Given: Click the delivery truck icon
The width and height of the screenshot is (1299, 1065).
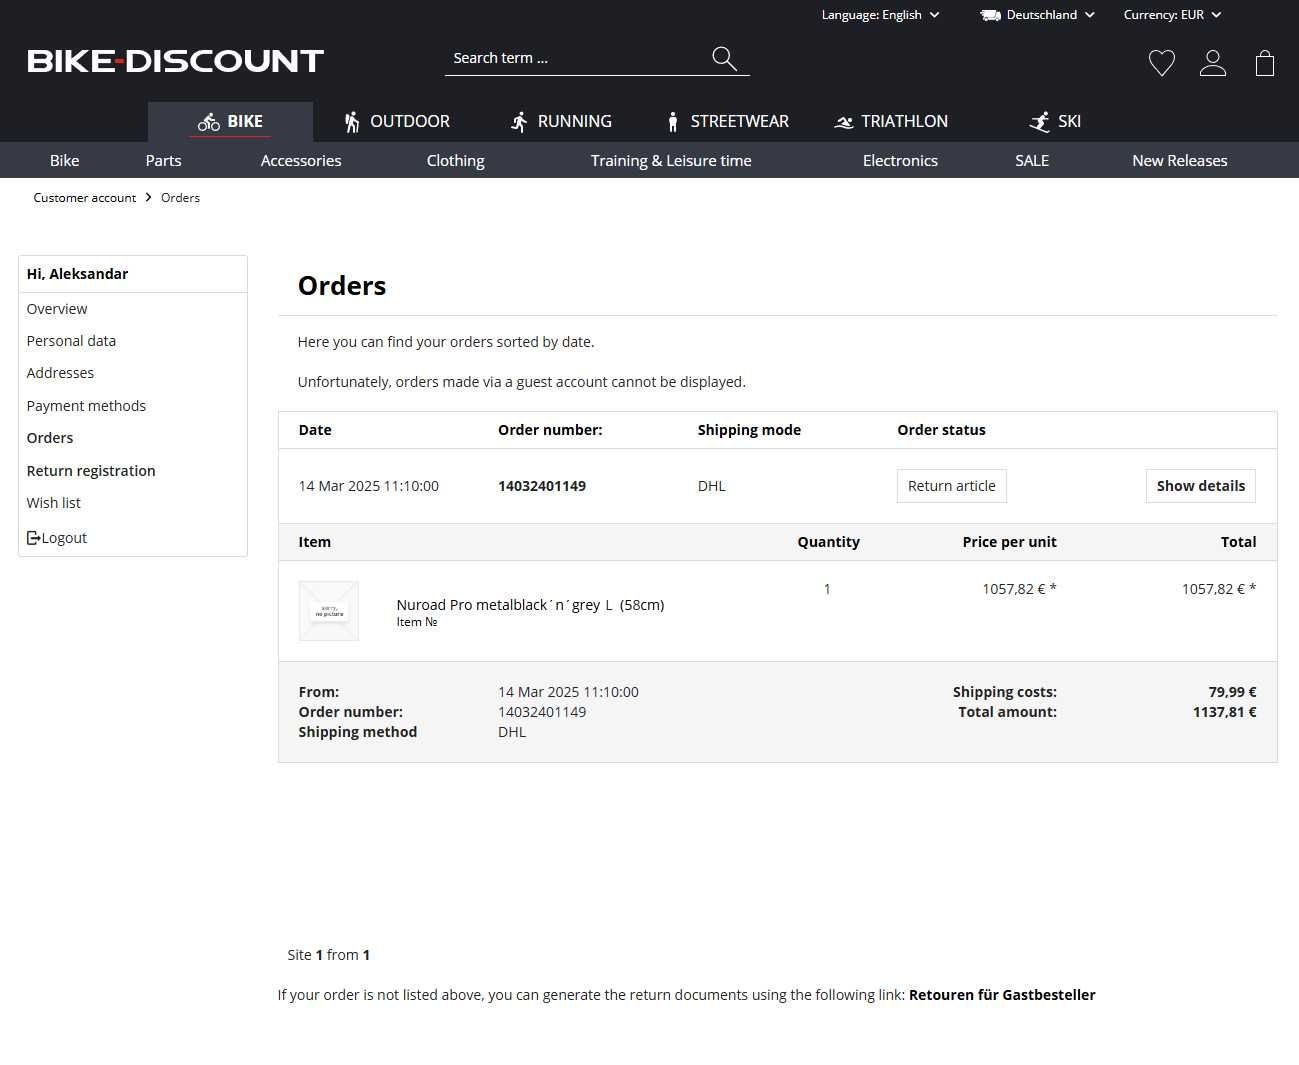Looking at the screenshot, I should (990, 15).
